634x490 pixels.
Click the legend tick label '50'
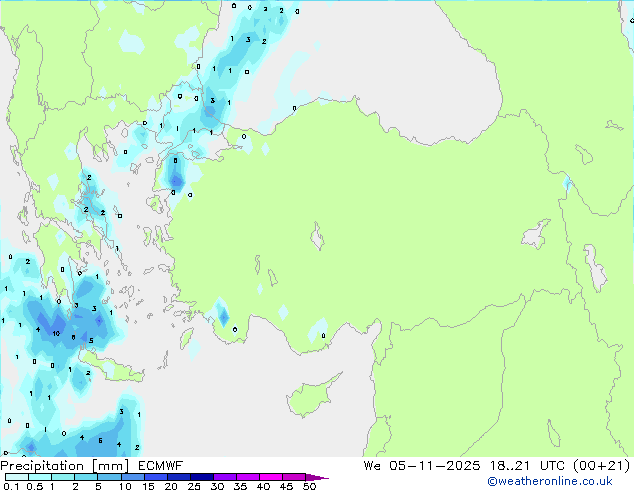(310, 486)
